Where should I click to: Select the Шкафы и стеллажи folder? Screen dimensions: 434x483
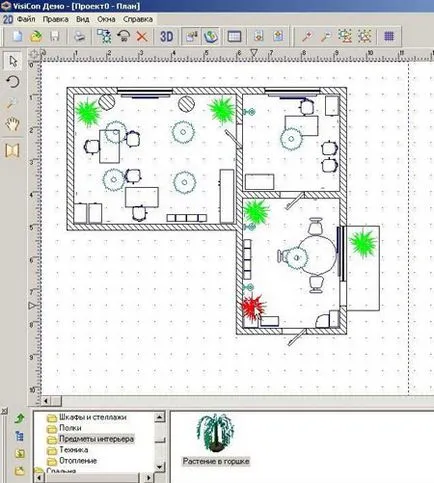click(93, 417)
